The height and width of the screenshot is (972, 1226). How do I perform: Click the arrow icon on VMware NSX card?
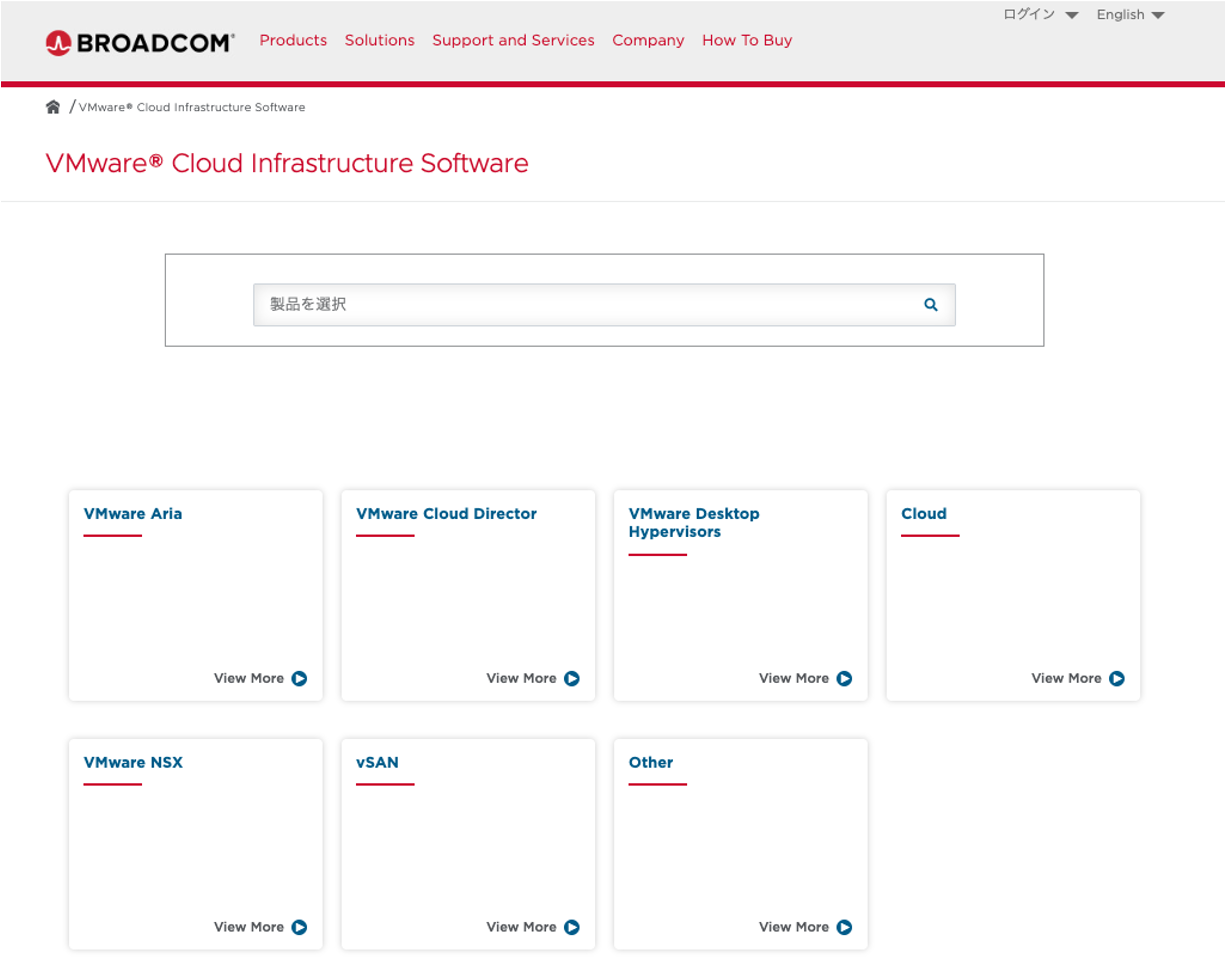point(299,927)
